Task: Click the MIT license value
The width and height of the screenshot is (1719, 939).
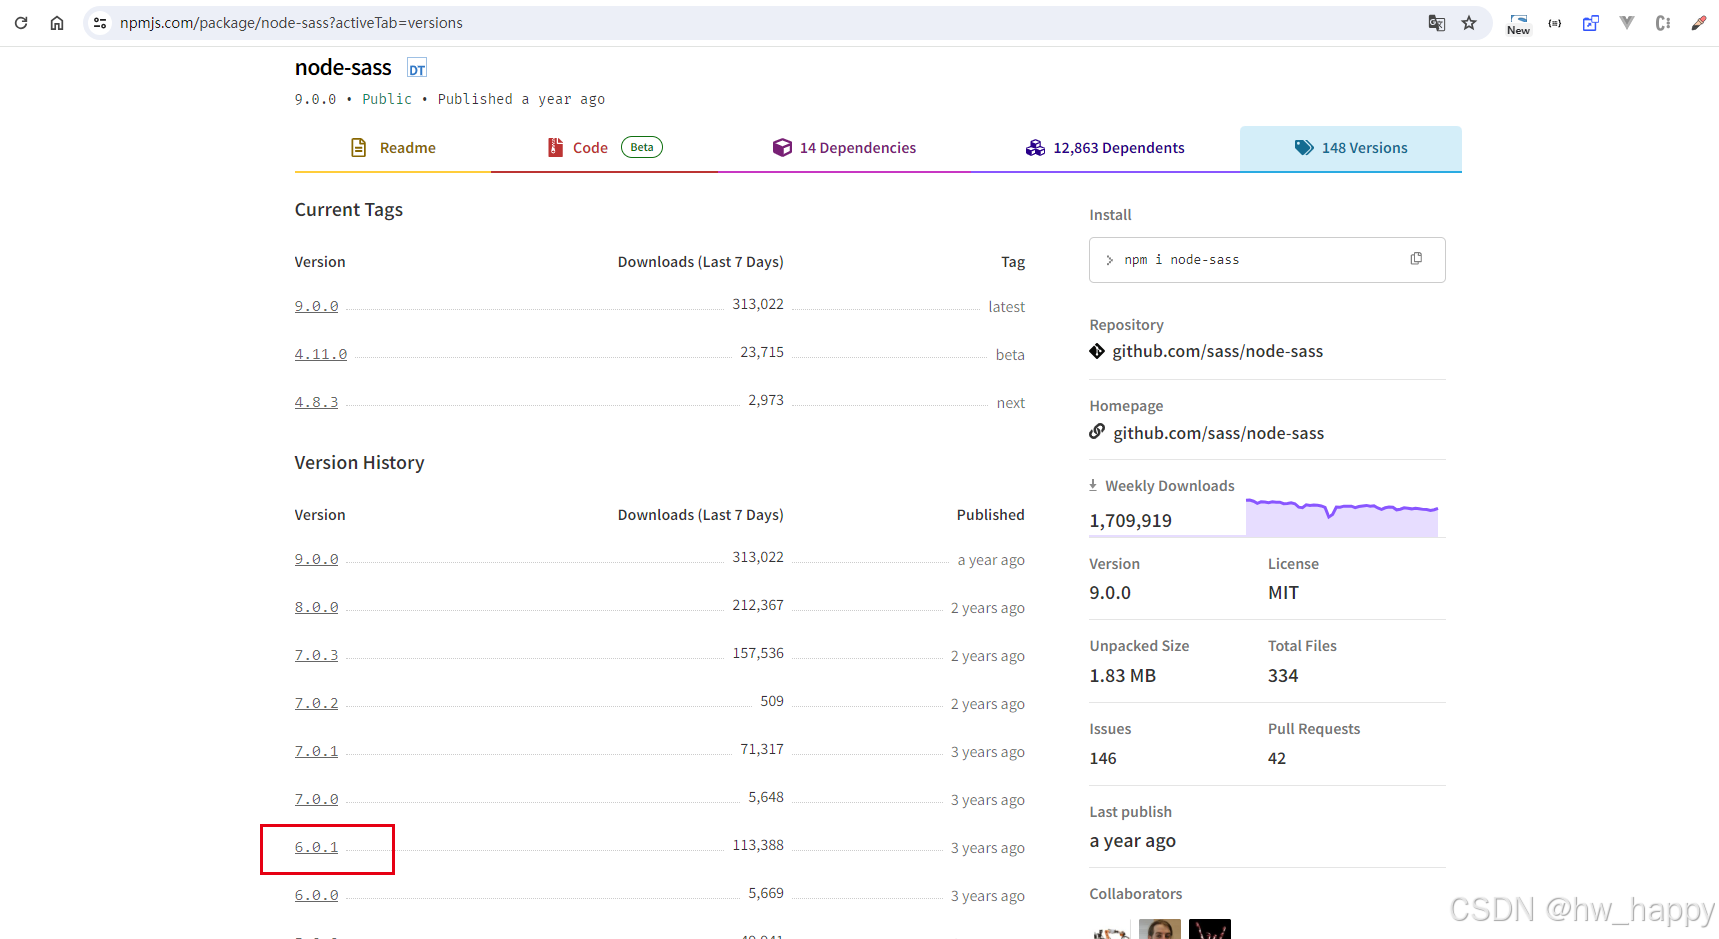Action: [x=1283, y=593]
